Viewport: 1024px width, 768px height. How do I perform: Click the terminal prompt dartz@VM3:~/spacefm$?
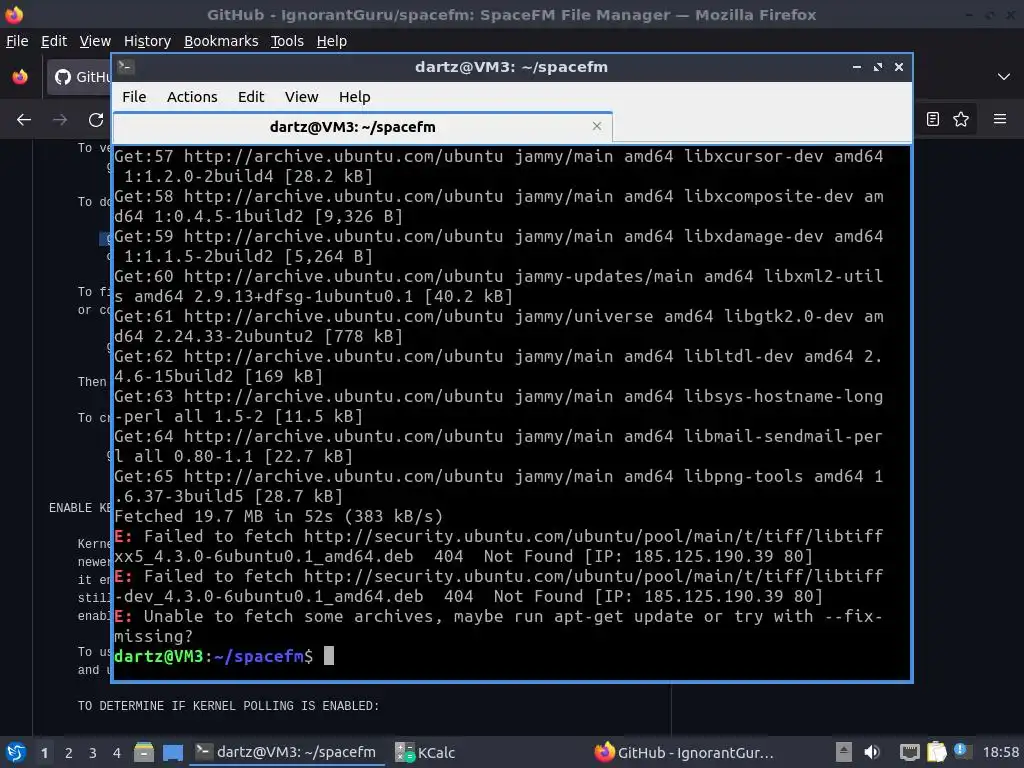coord(214,656)
